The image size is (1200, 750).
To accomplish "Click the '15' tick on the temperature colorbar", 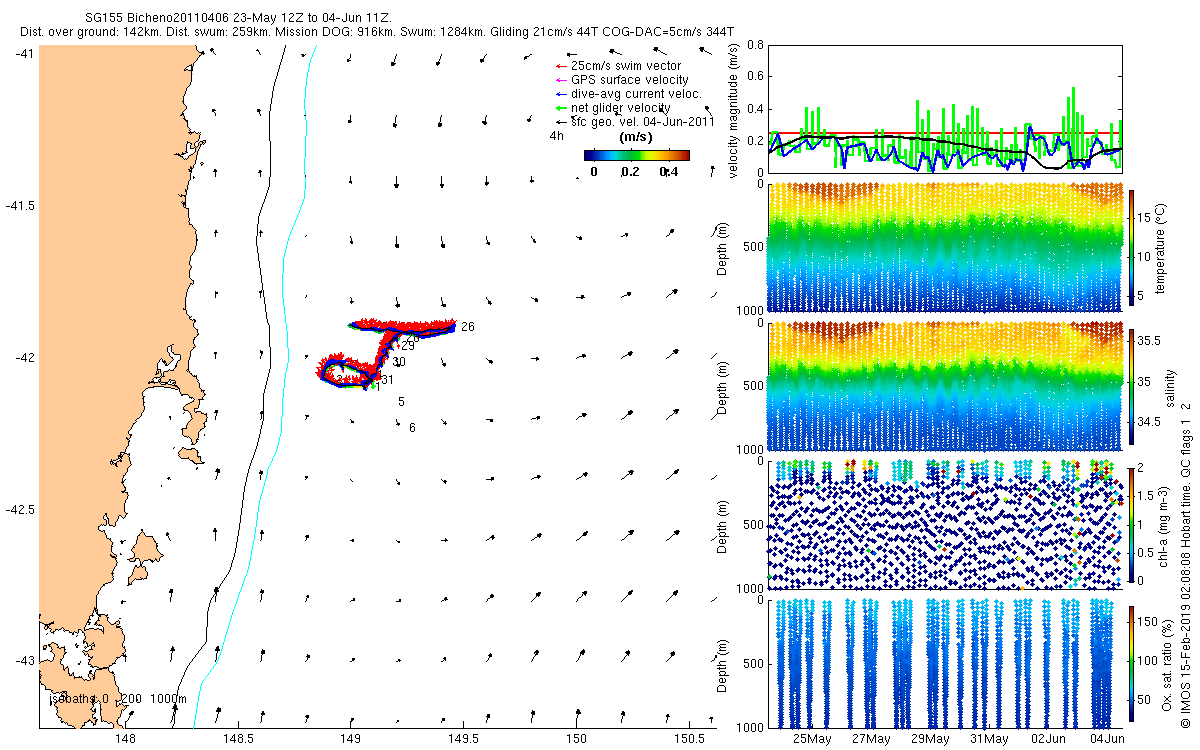I will click(x=1145, y=219).
